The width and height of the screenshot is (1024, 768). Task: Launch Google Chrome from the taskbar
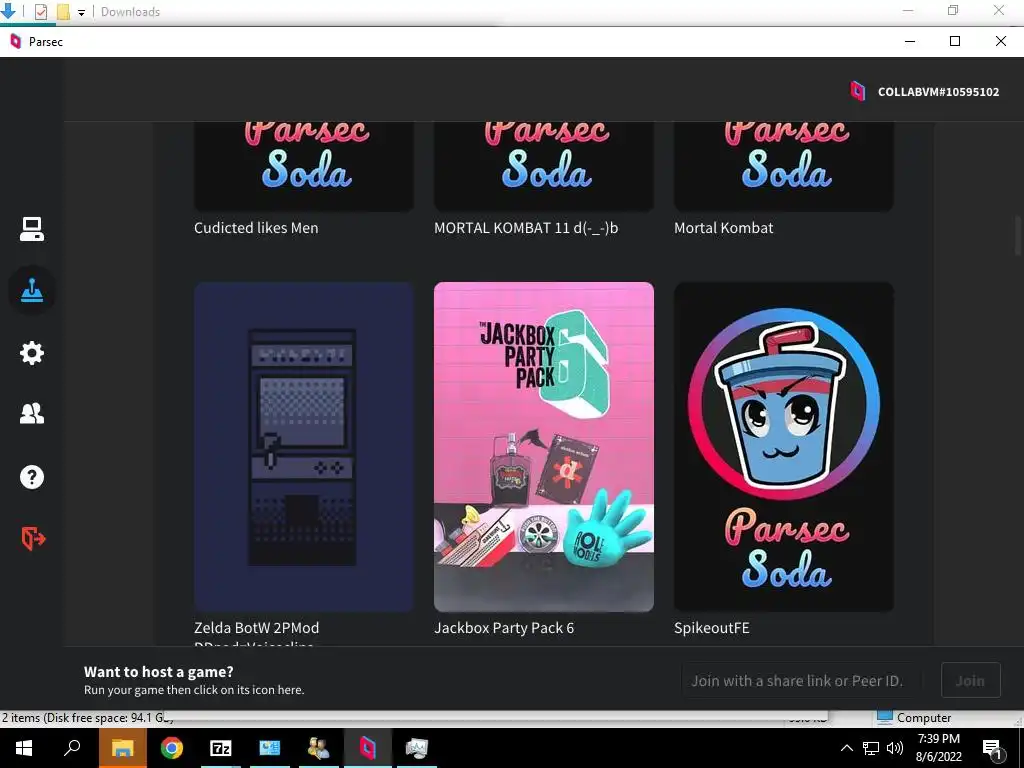click(172, 748)
